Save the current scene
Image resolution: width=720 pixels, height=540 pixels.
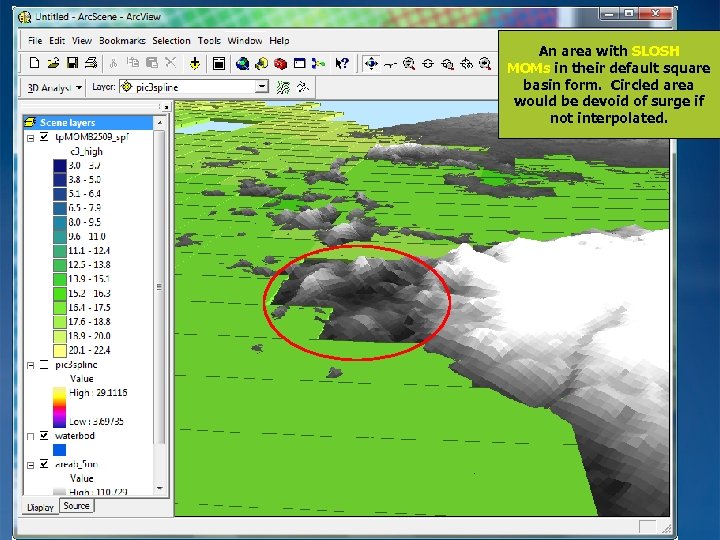(72, 63)
